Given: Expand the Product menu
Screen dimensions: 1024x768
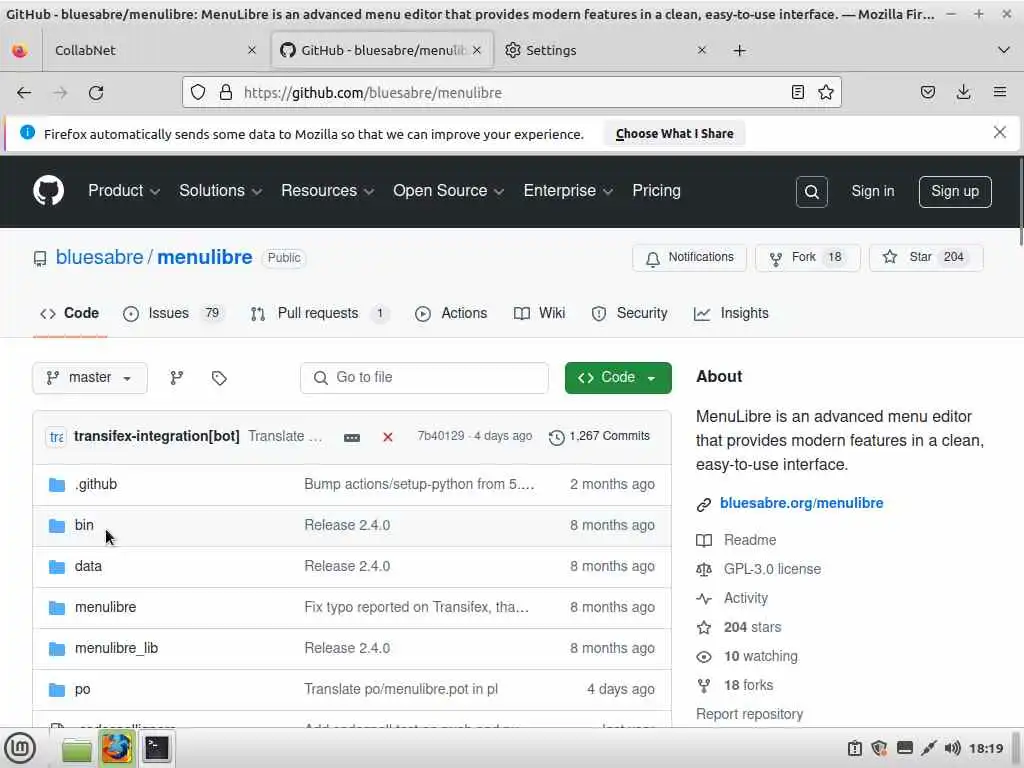Looking at the screenshot, I should 123,191.
